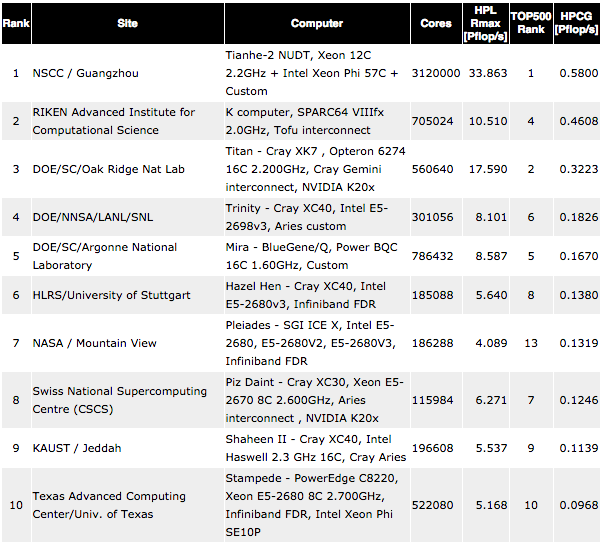This screenshot has width=604, height=546.
Task: Click the 0.1826 HPCG value
Action: click(x=579, y=217)
